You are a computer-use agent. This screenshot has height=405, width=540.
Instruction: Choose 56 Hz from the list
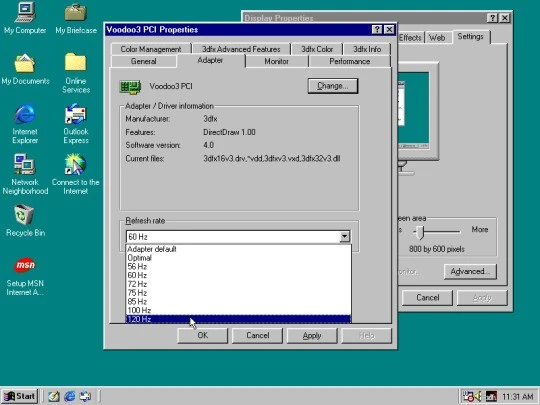pos(238,267)
